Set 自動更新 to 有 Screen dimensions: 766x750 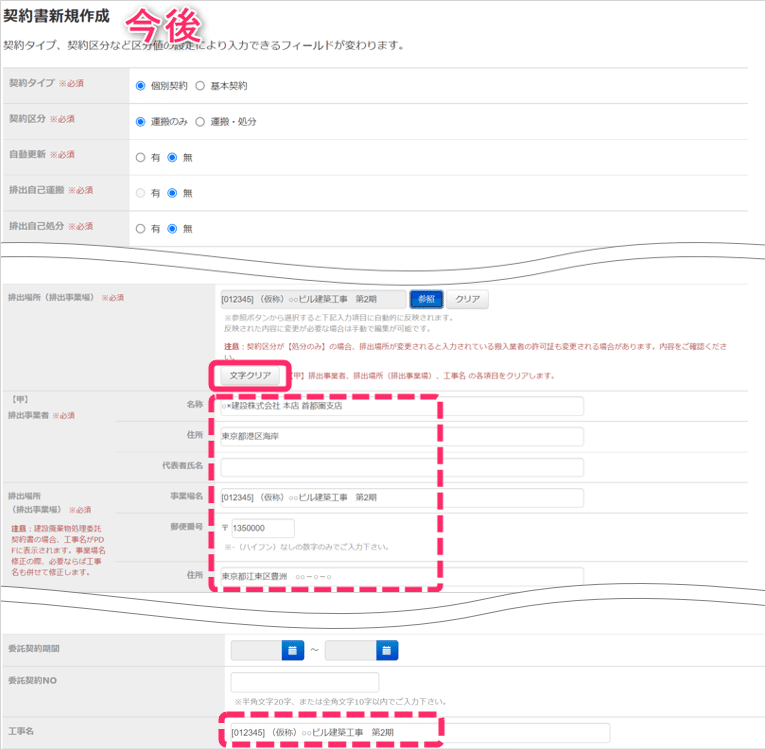coord(141,157)
